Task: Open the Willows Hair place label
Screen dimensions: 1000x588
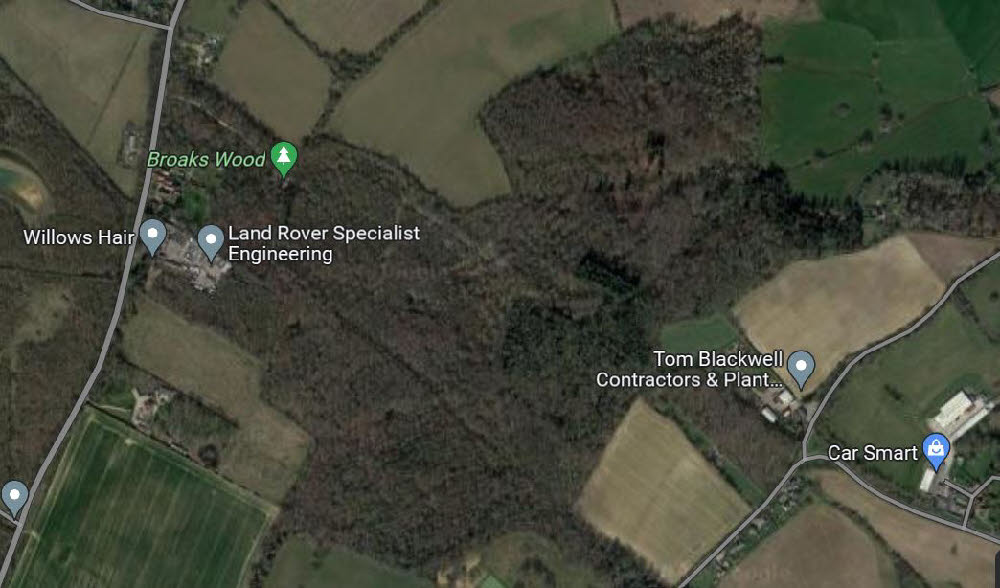Action: click(x=78, y=237)
